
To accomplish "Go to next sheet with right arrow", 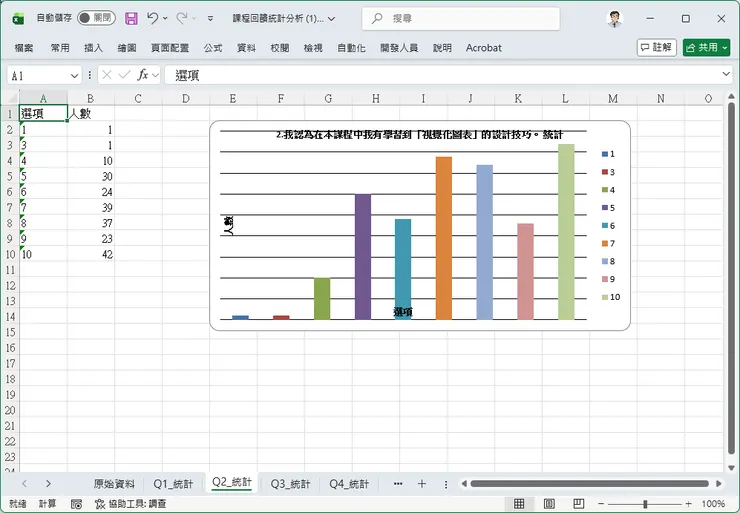I will pyautogui.click(x=48, y=483).
